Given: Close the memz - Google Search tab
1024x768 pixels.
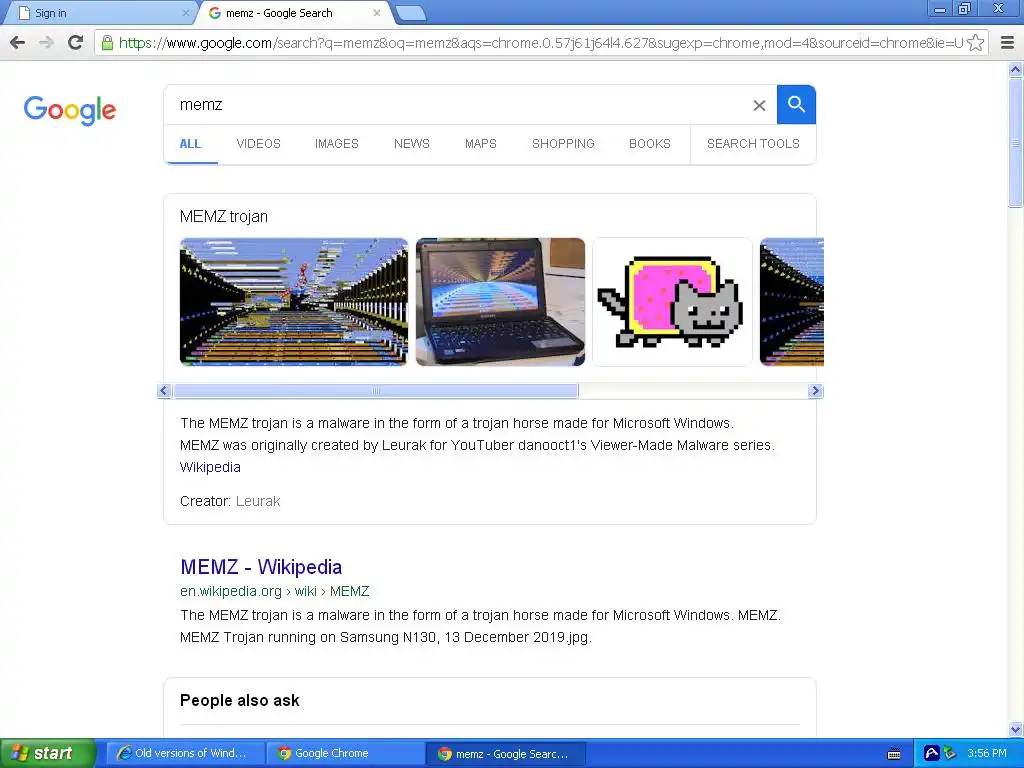Looking at the screenshot, I should [x=377, y=13].
